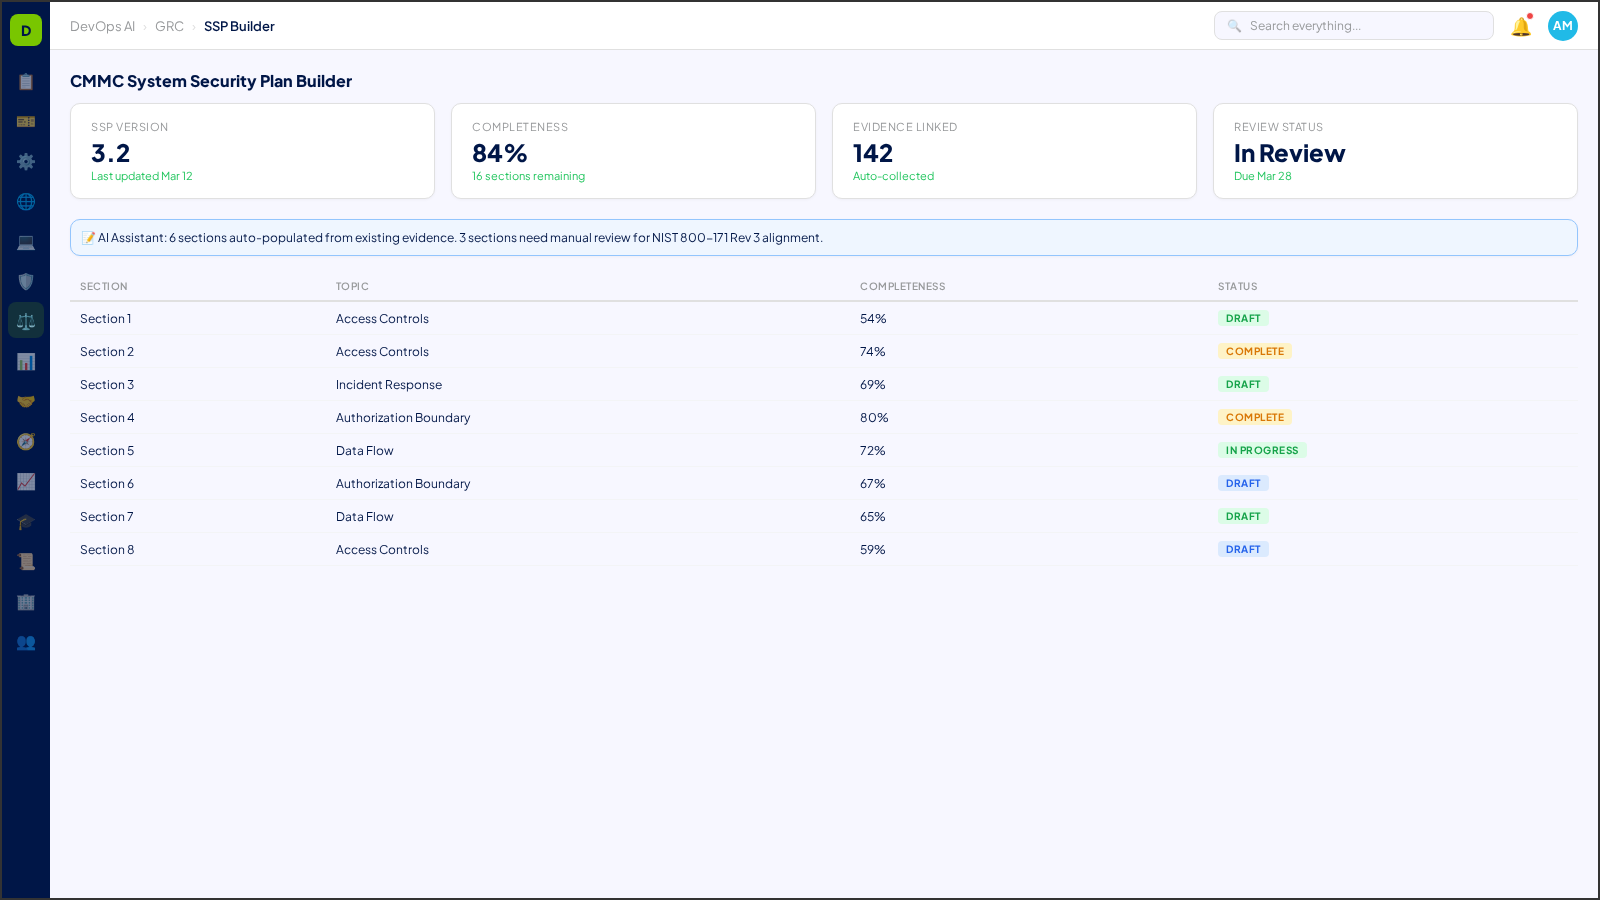Click the notification bell with red dot
The image size is (1600, 900).
(x=1519, y=26)
